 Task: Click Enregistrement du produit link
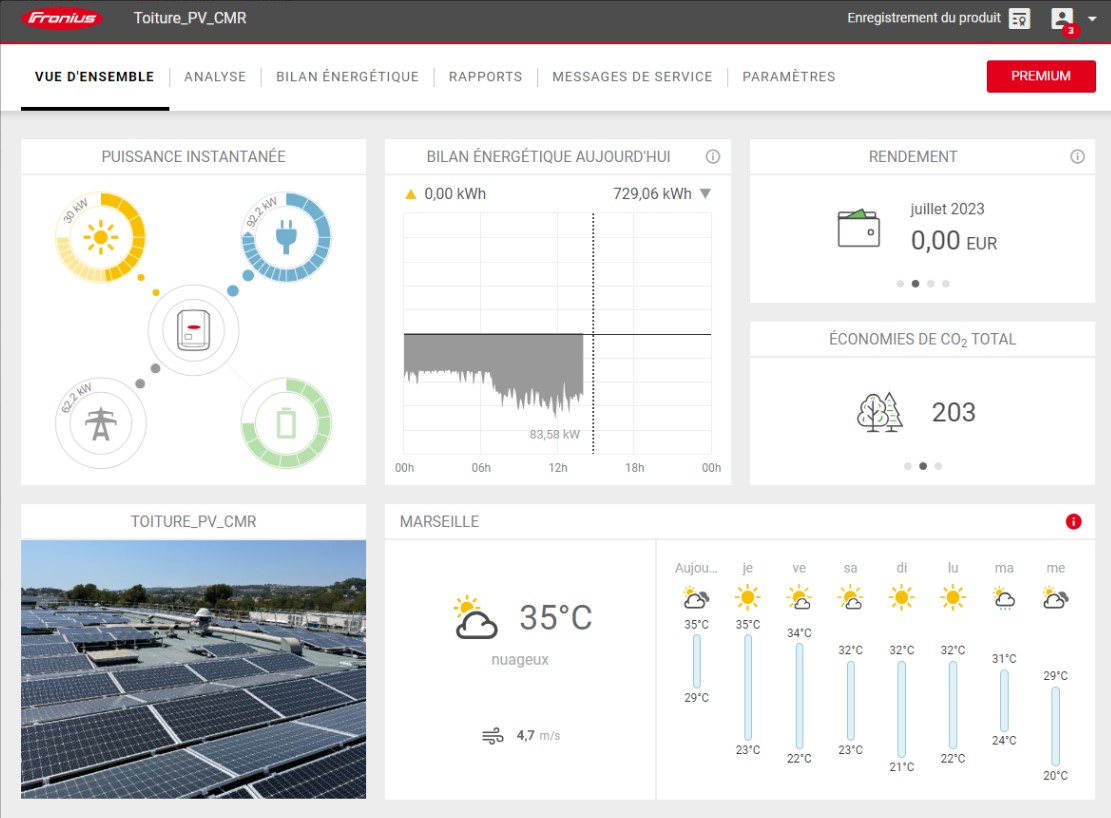tap(923, 18)
